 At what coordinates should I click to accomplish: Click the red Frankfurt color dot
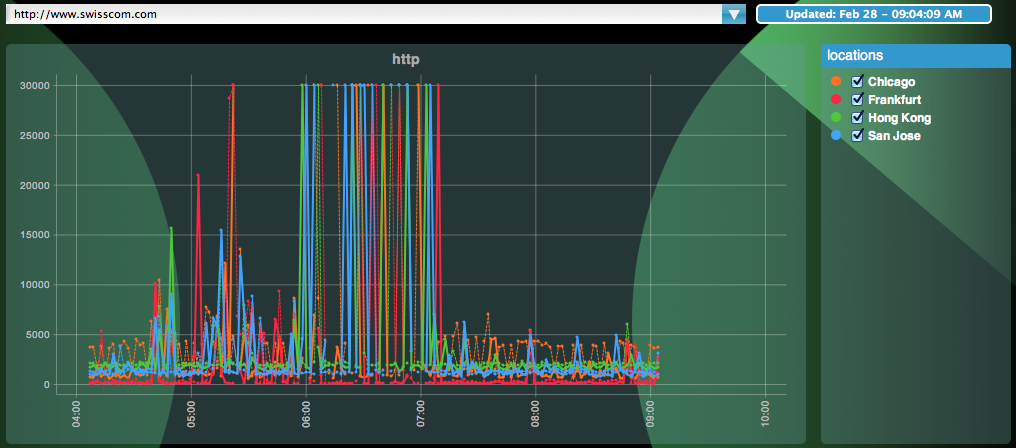tap(836, 100)
